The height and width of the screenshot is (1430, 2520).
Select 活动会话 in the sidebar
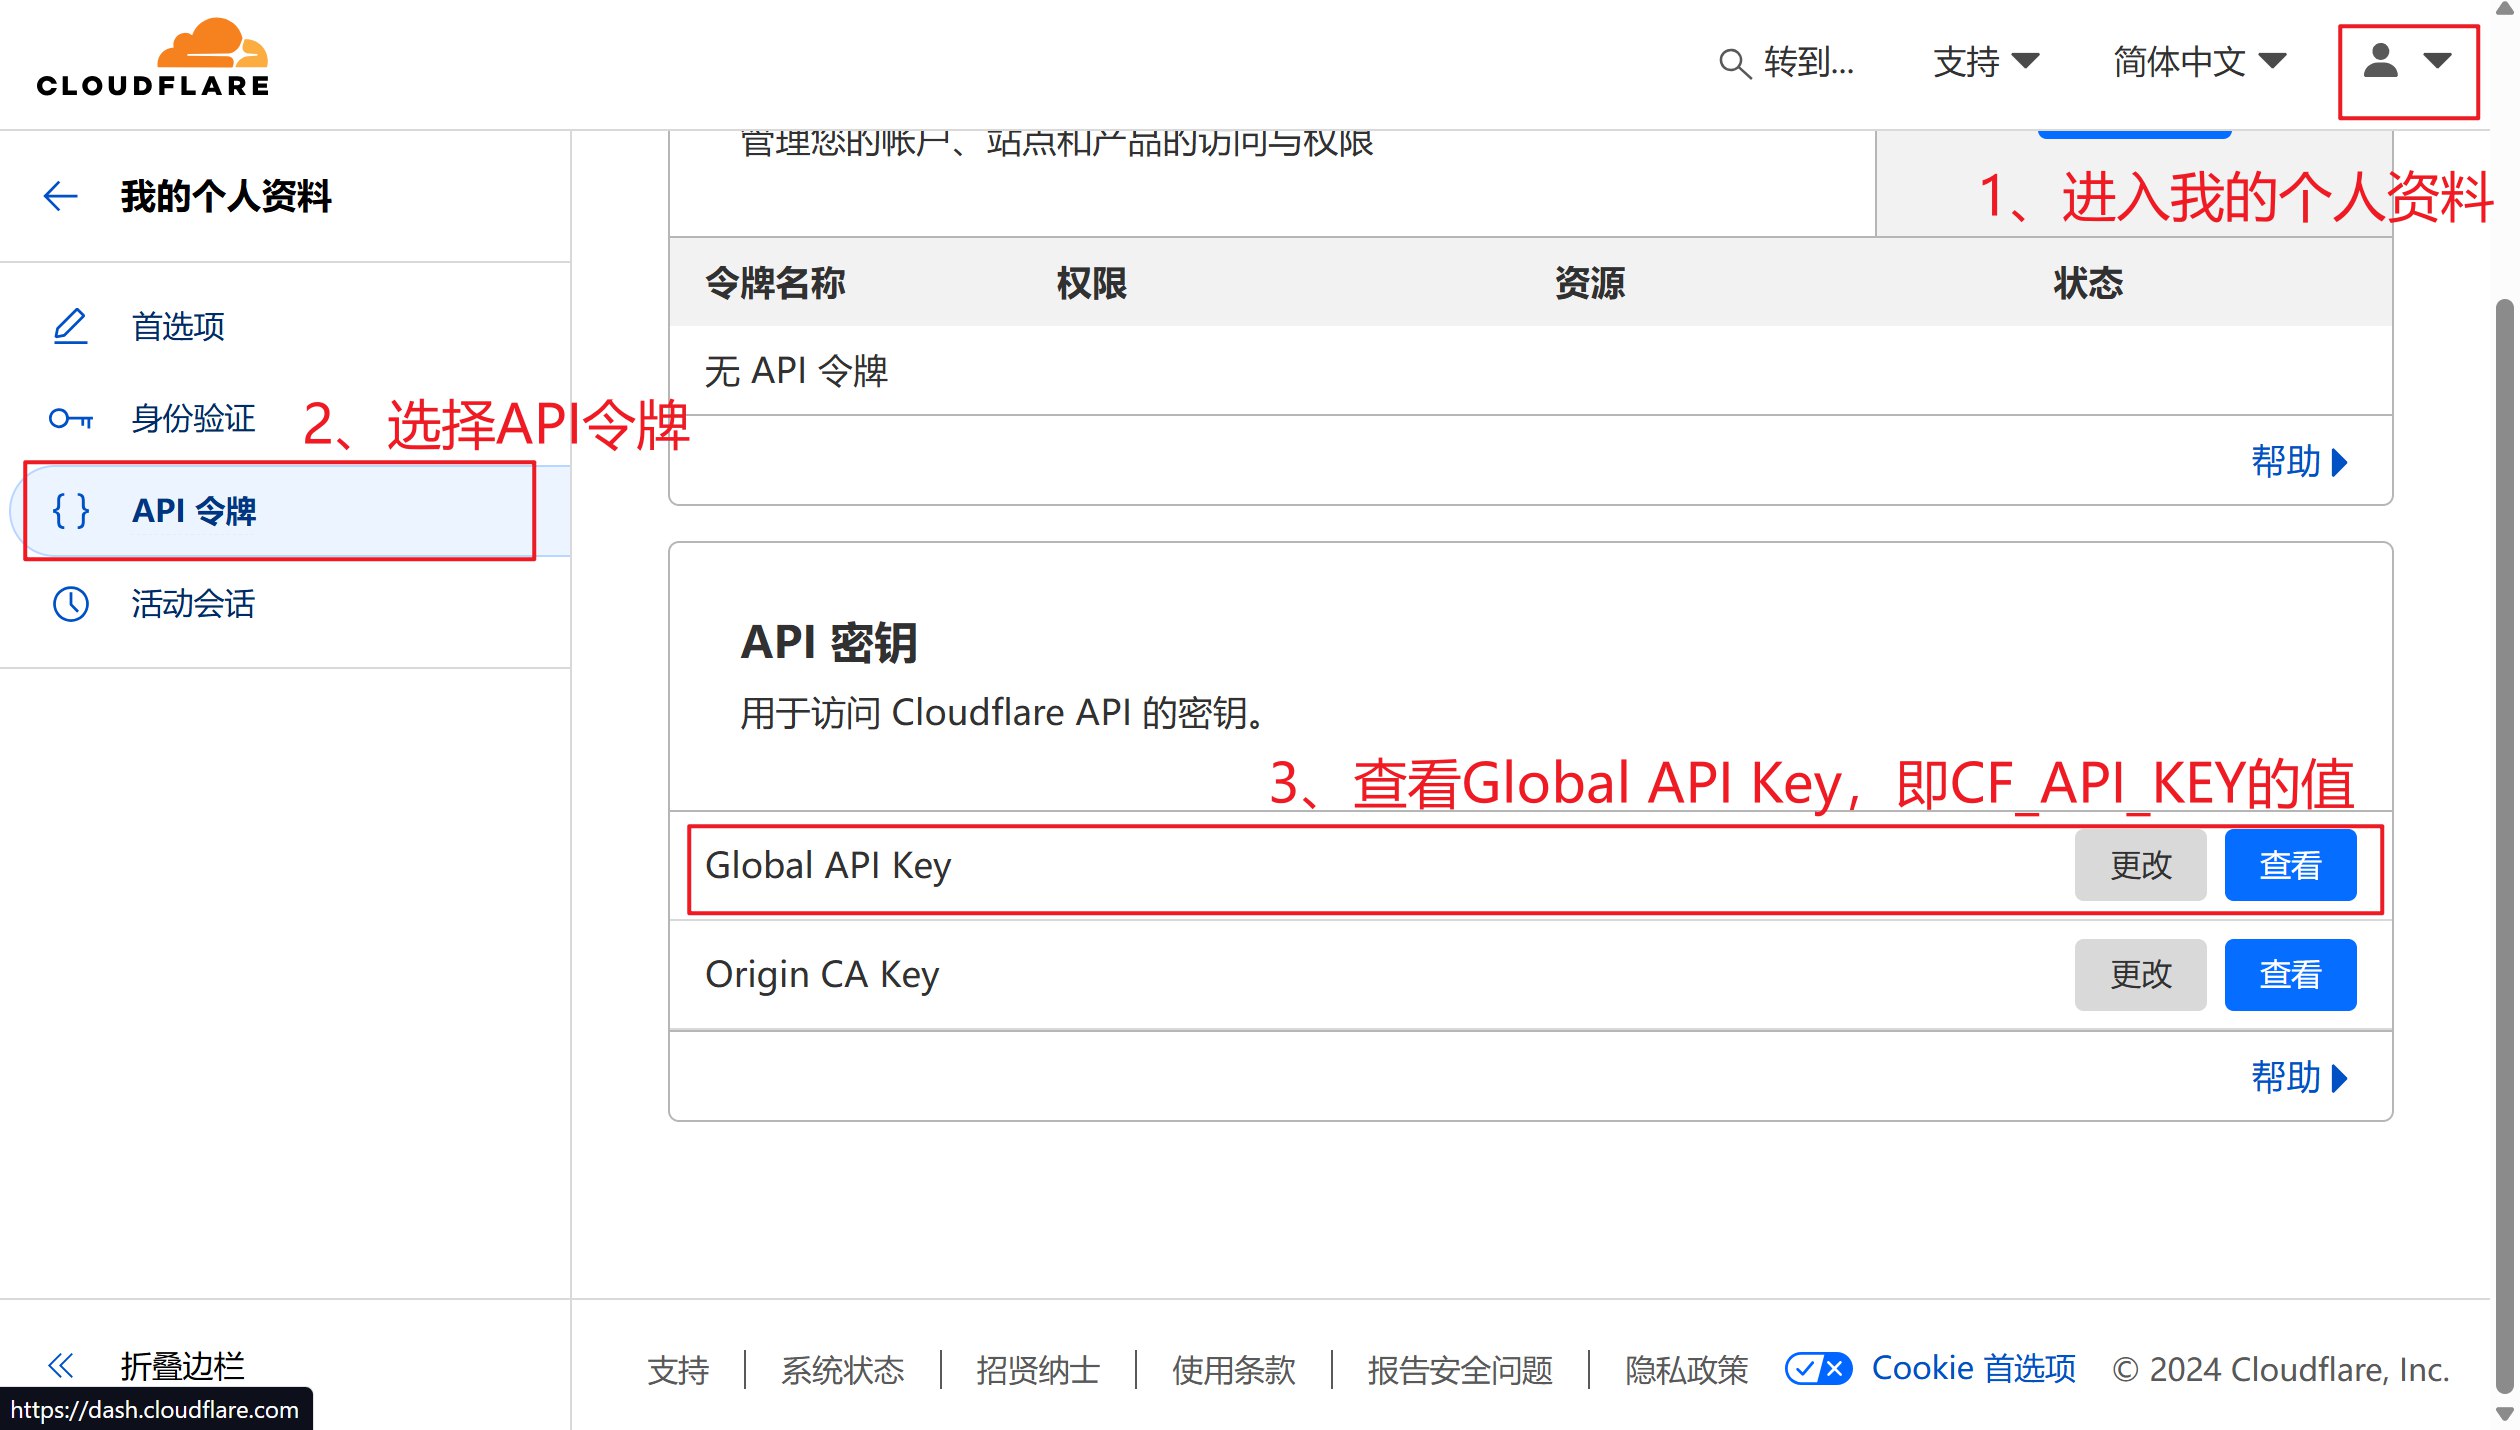pyautogui.click(x=193, y=604)
